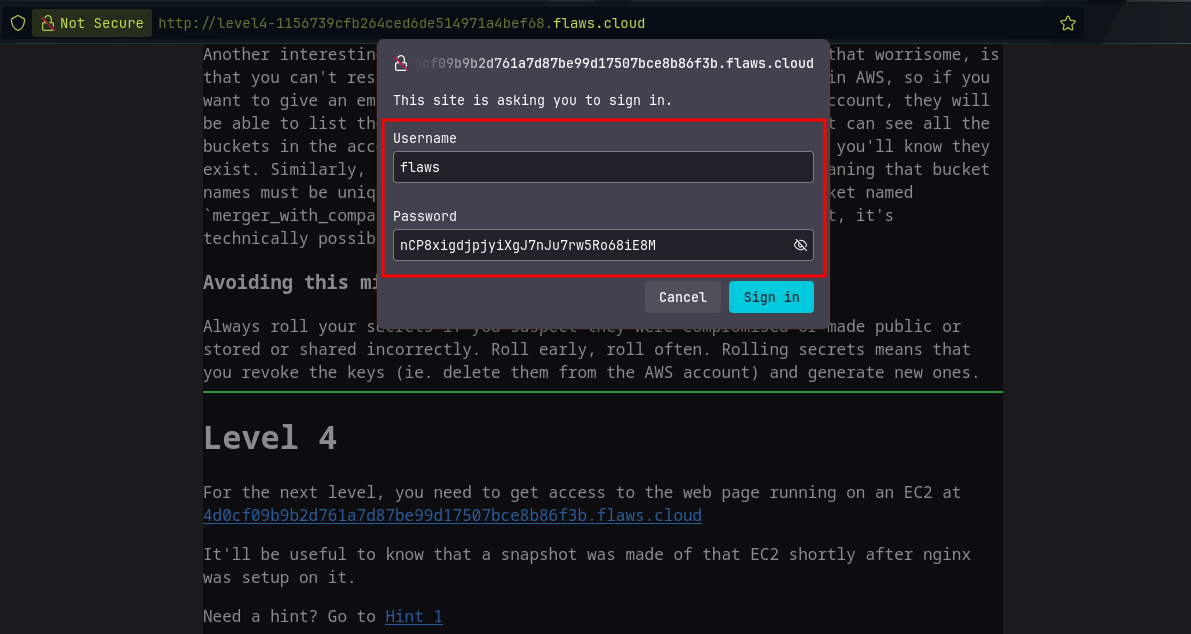The width and height of the screenshot is (1191, 634).
Task: Click the Not Secure lock badge
Action: click(x=91, y=23)
